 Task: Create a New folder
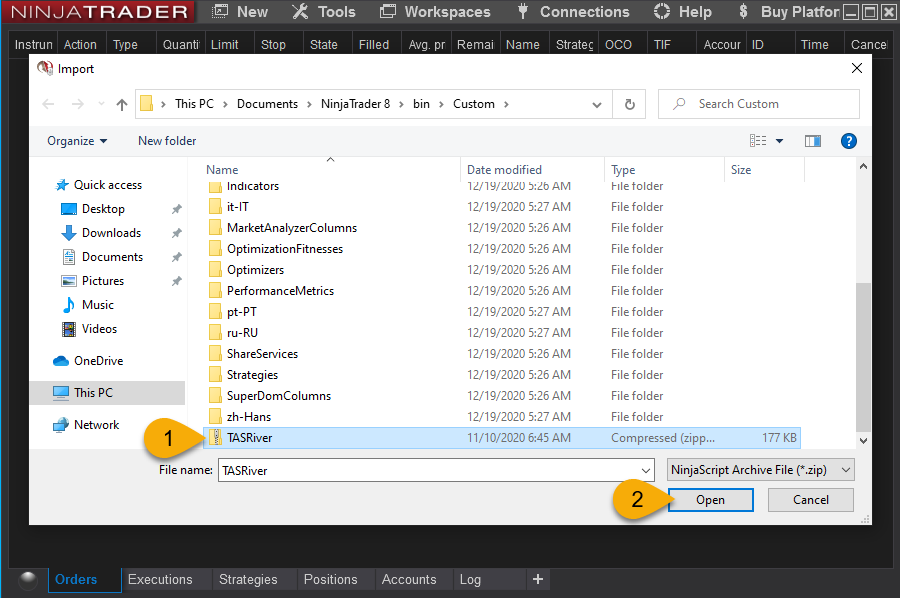pos(167,141)
